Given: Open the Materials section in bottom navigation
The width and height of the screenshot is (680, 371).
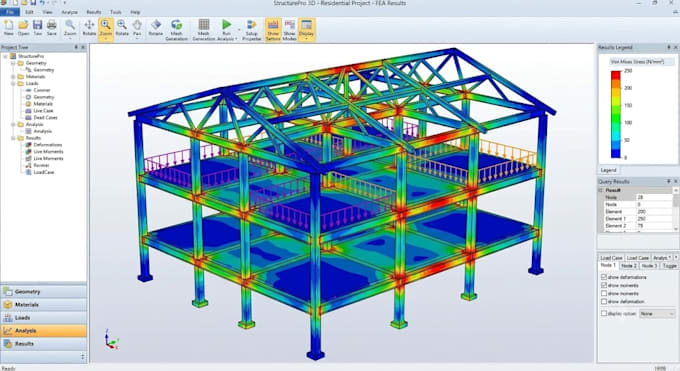Looking at the screenshot, I should pyautogui.click(x=43, y=305).
